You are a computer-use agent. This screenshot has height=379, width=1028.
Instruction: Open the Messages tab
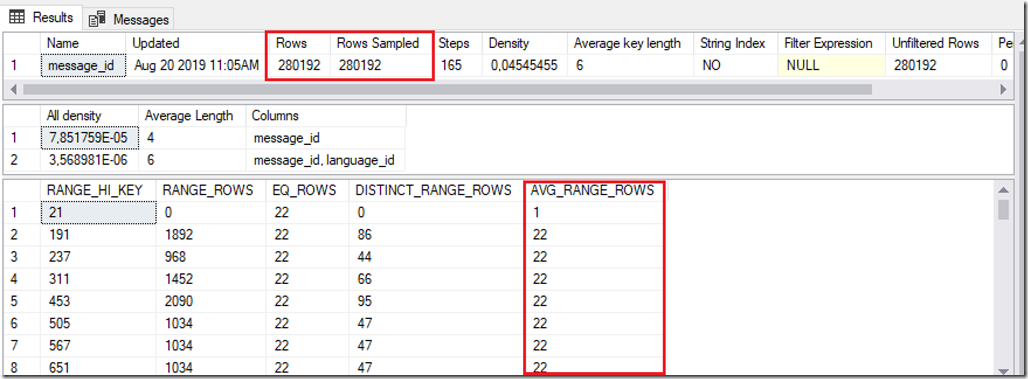(129, 19)
